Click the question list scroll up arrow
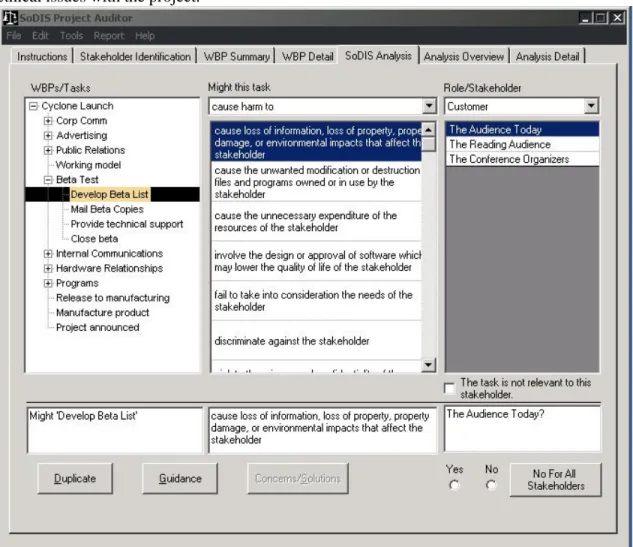 (428, 130)
